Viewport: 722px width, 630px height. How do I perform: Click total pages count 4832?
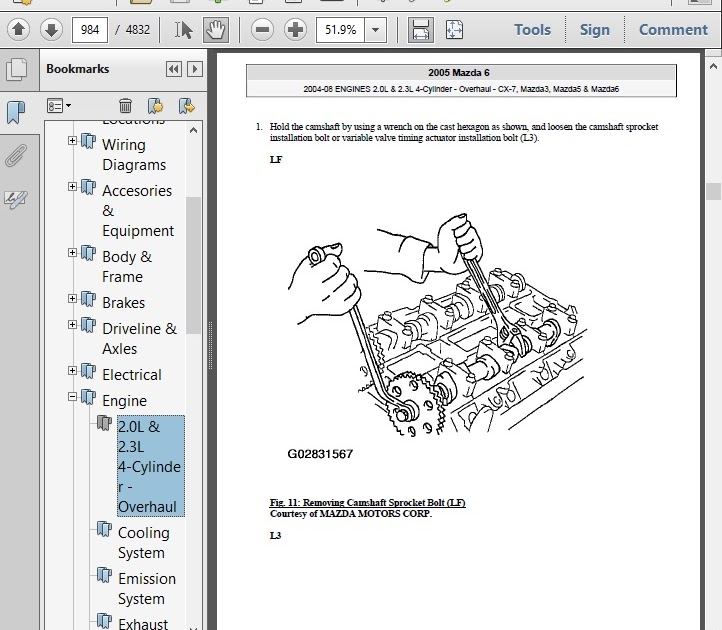click(x=138, y=30)
